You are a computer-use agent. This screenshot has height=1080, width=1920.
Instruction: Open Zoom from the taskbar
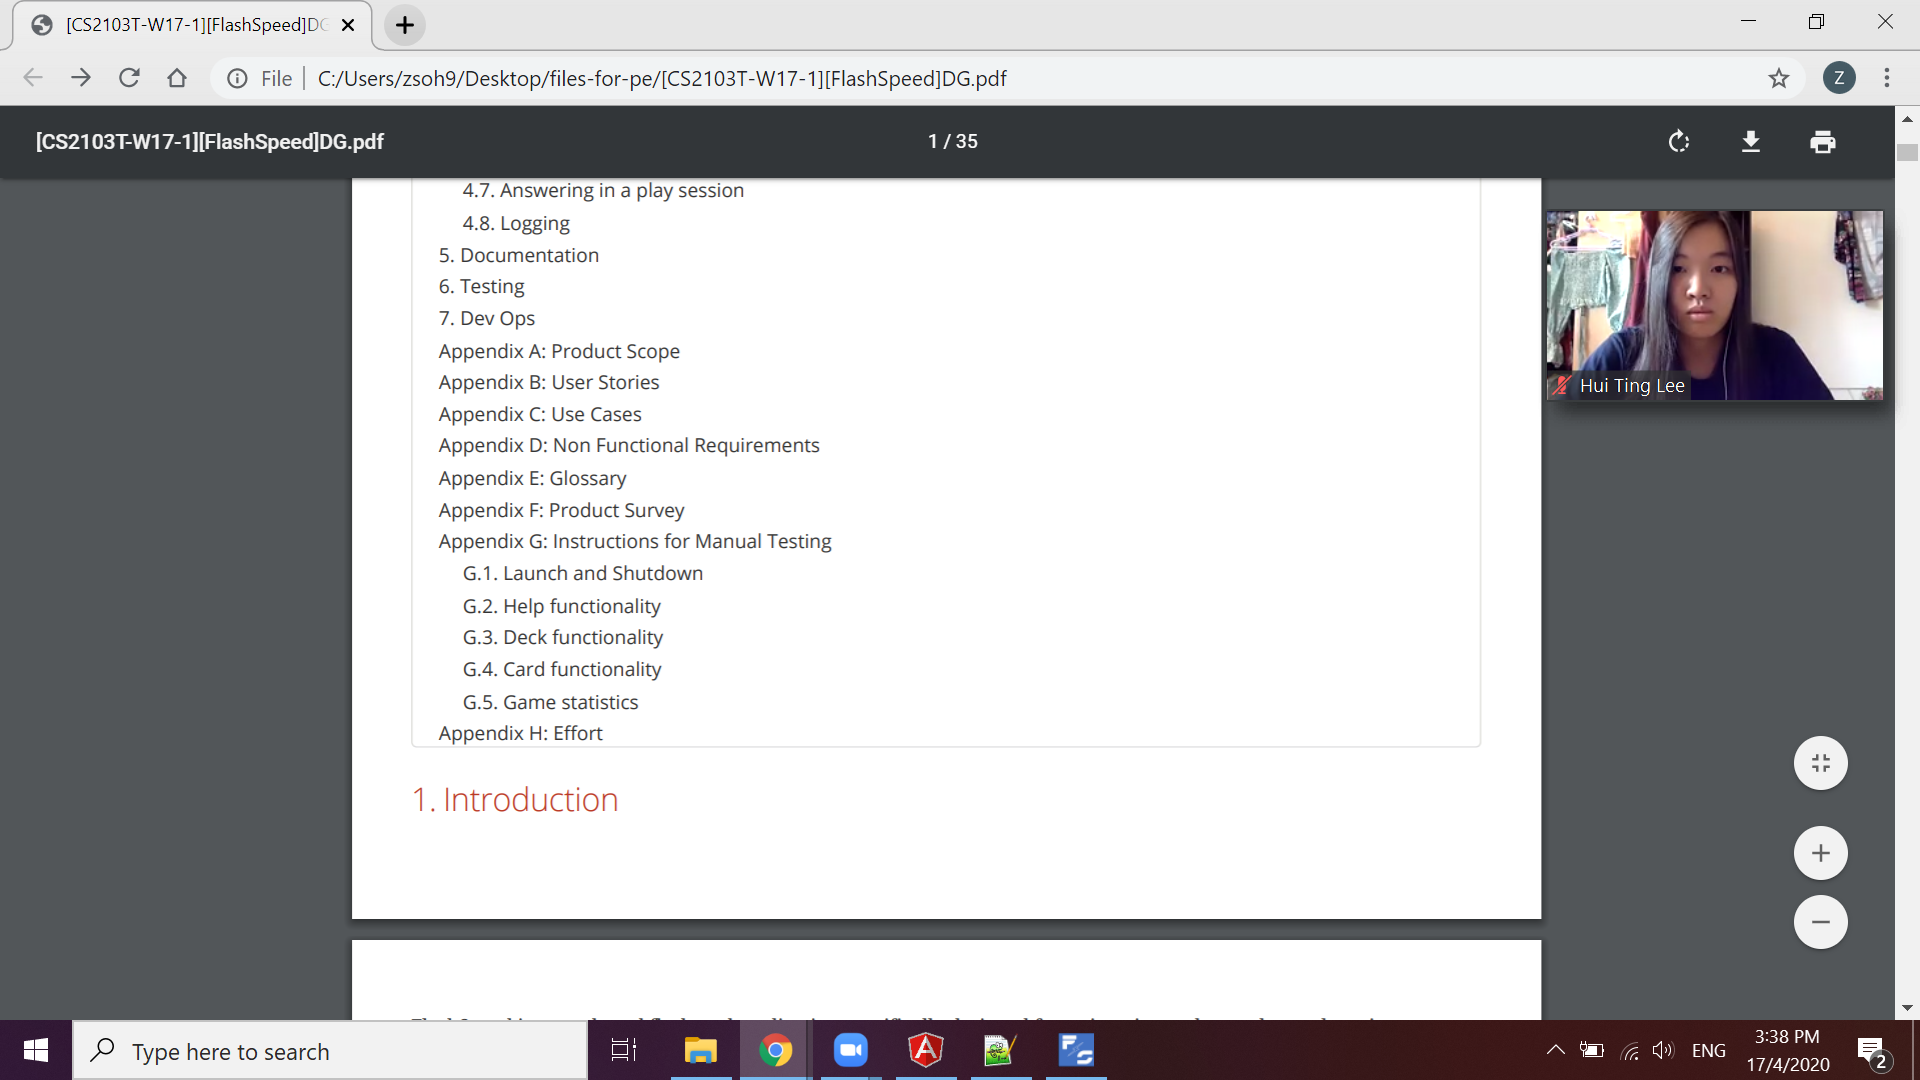tap(851, 1050)
